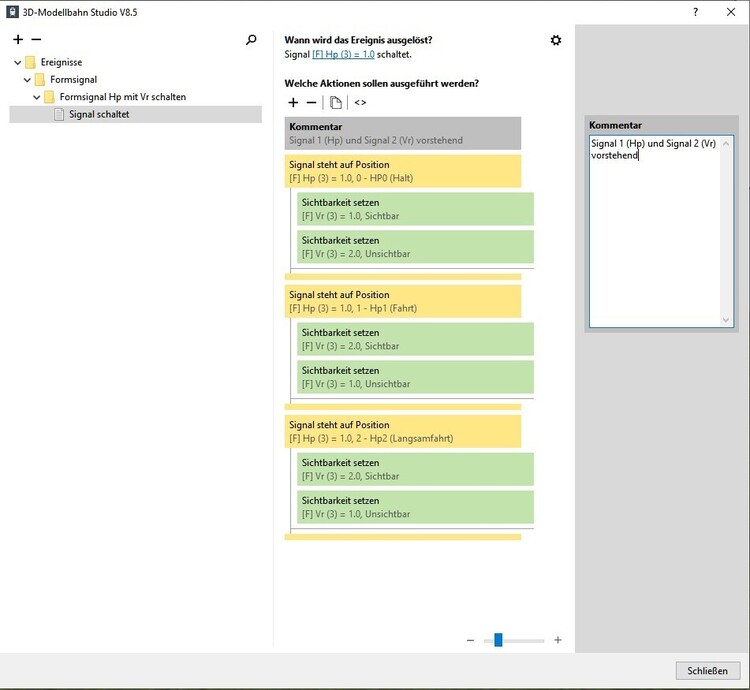Select action Vr (3) = 1.0, Sichtbar

click(x=415, y=209)
